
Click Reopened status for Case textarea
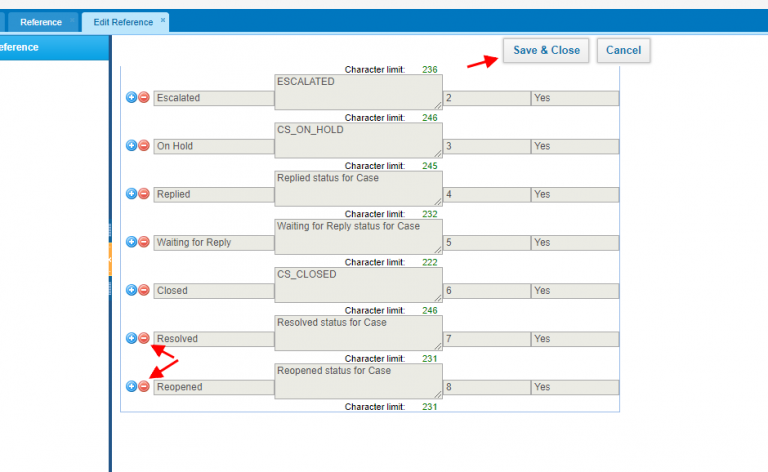click(359, 381)
